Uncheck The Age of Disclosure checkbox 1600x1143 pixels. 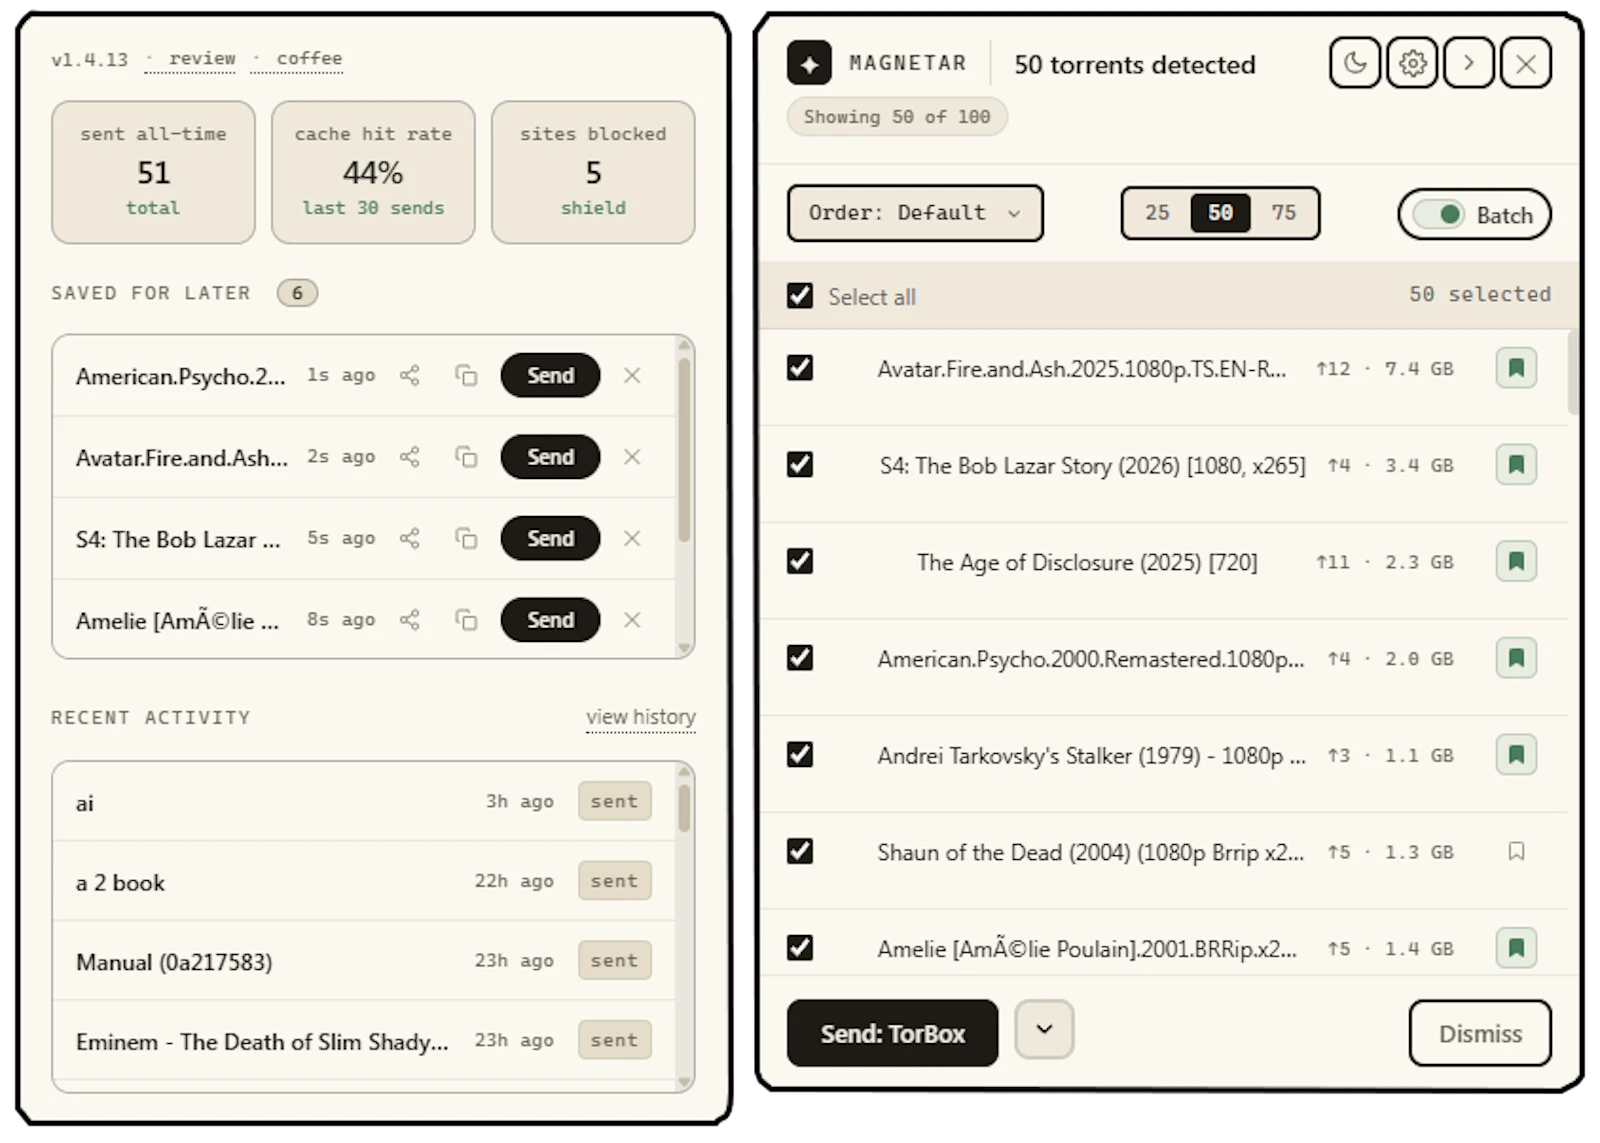[800, 561]
